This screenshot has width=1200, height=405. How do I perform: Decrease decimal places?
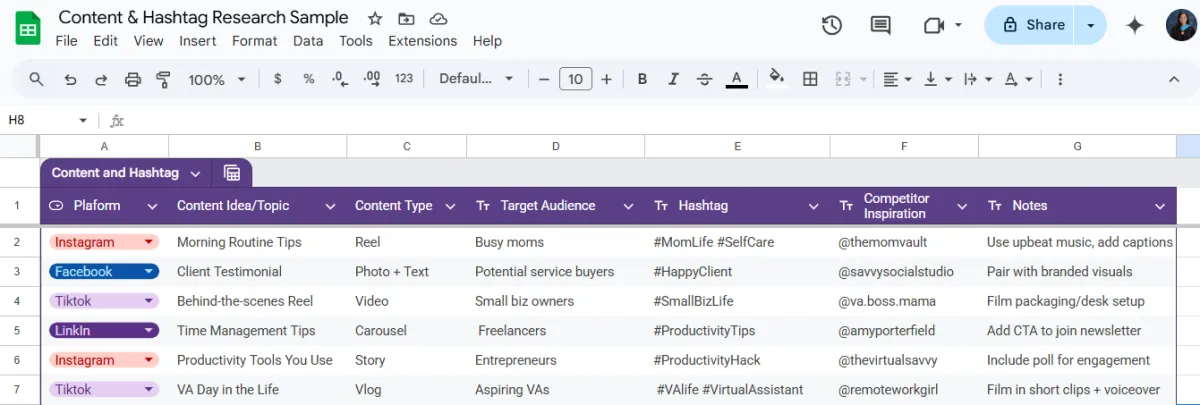[x=340, y=79]
